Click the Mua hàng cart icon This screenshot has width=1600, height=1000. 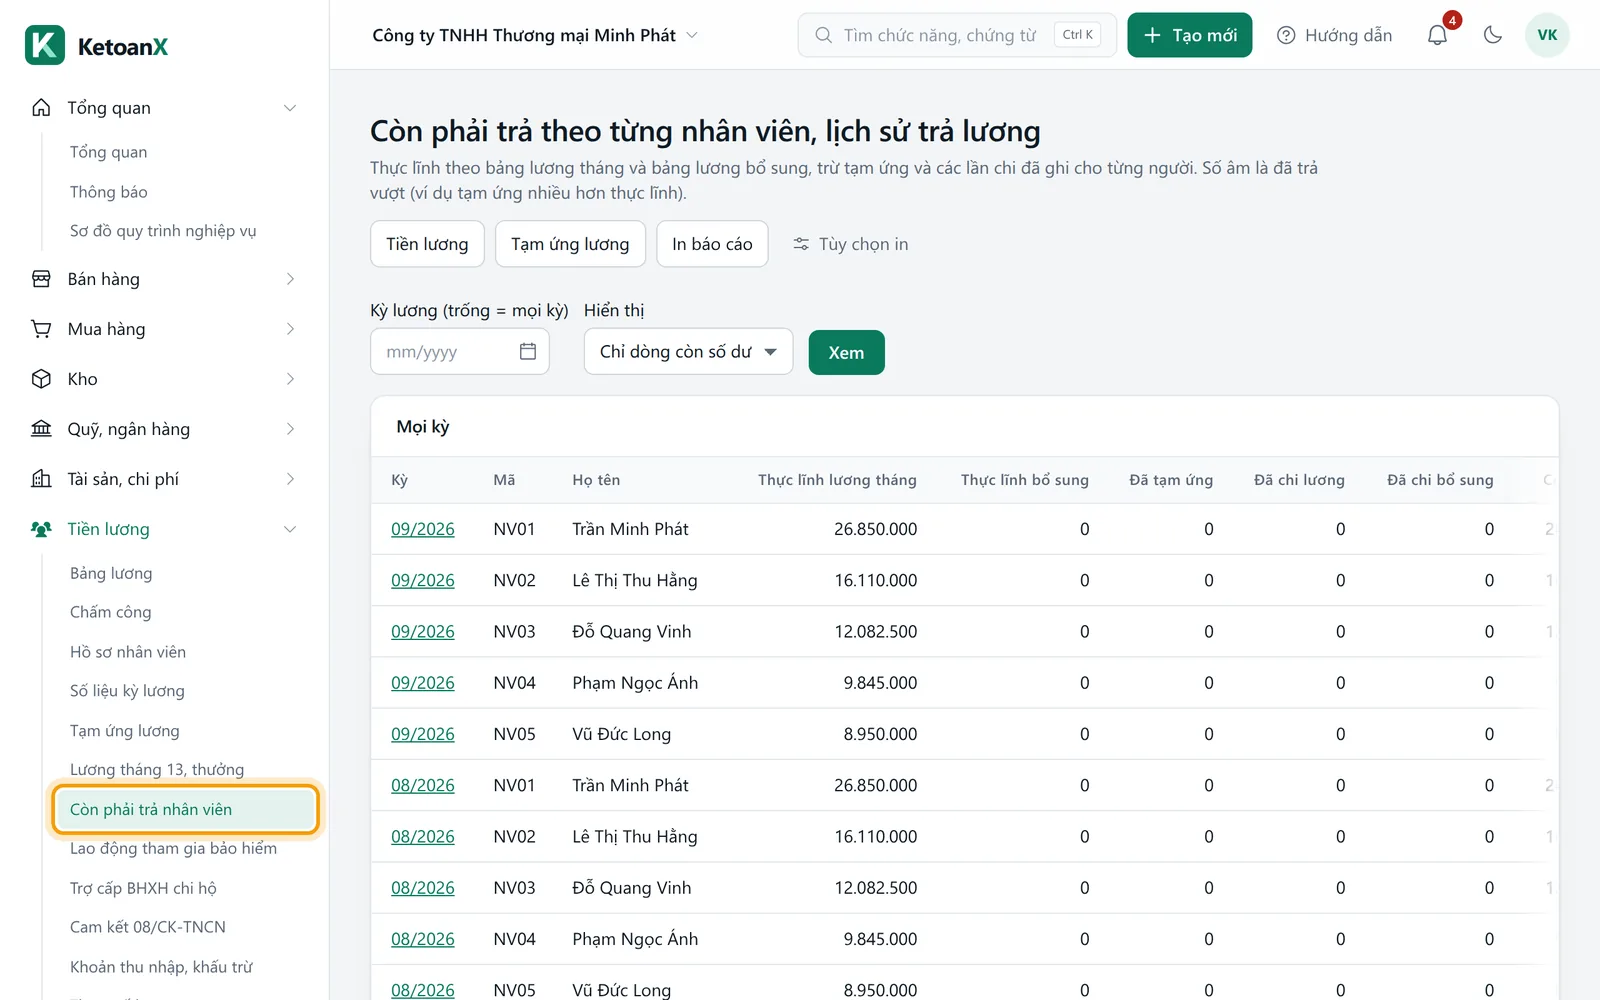click(x=41, y=329)
